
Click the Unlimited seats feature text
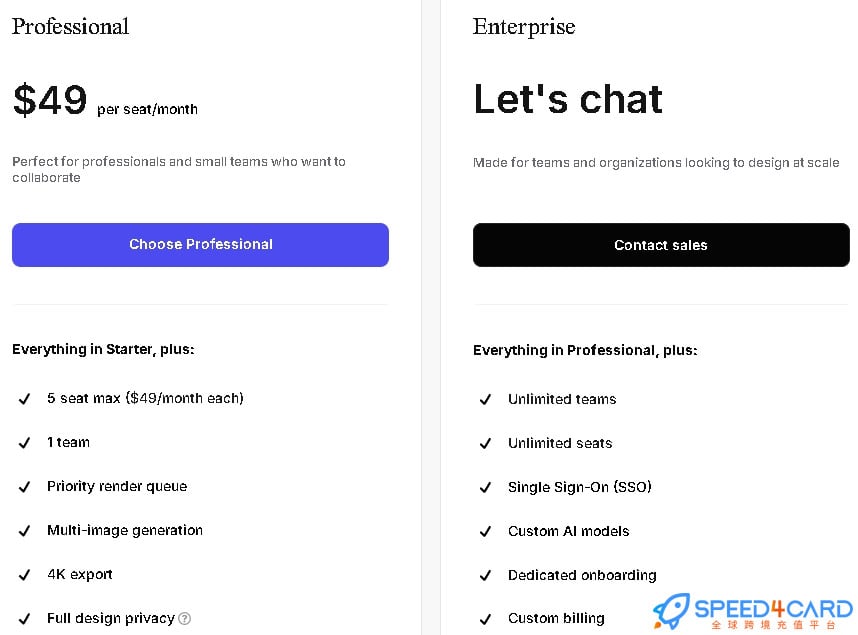click(560, 443)
